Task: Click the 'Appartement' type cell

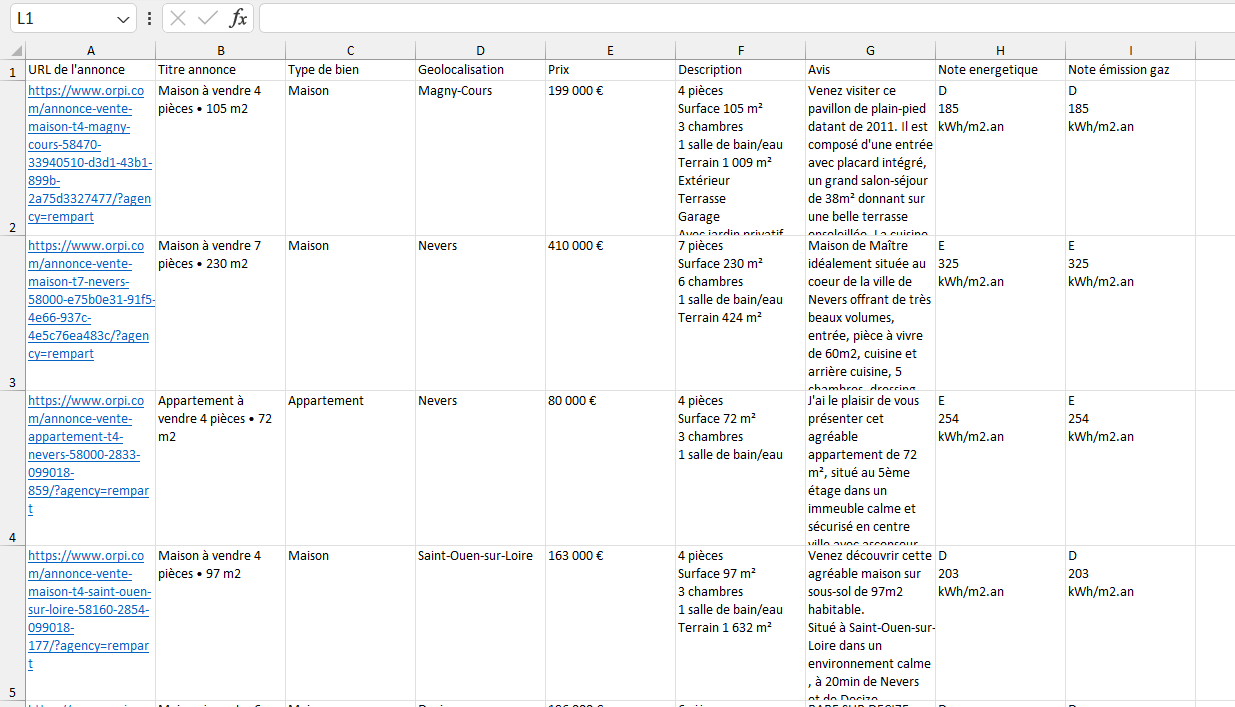Action: (351, 468)
